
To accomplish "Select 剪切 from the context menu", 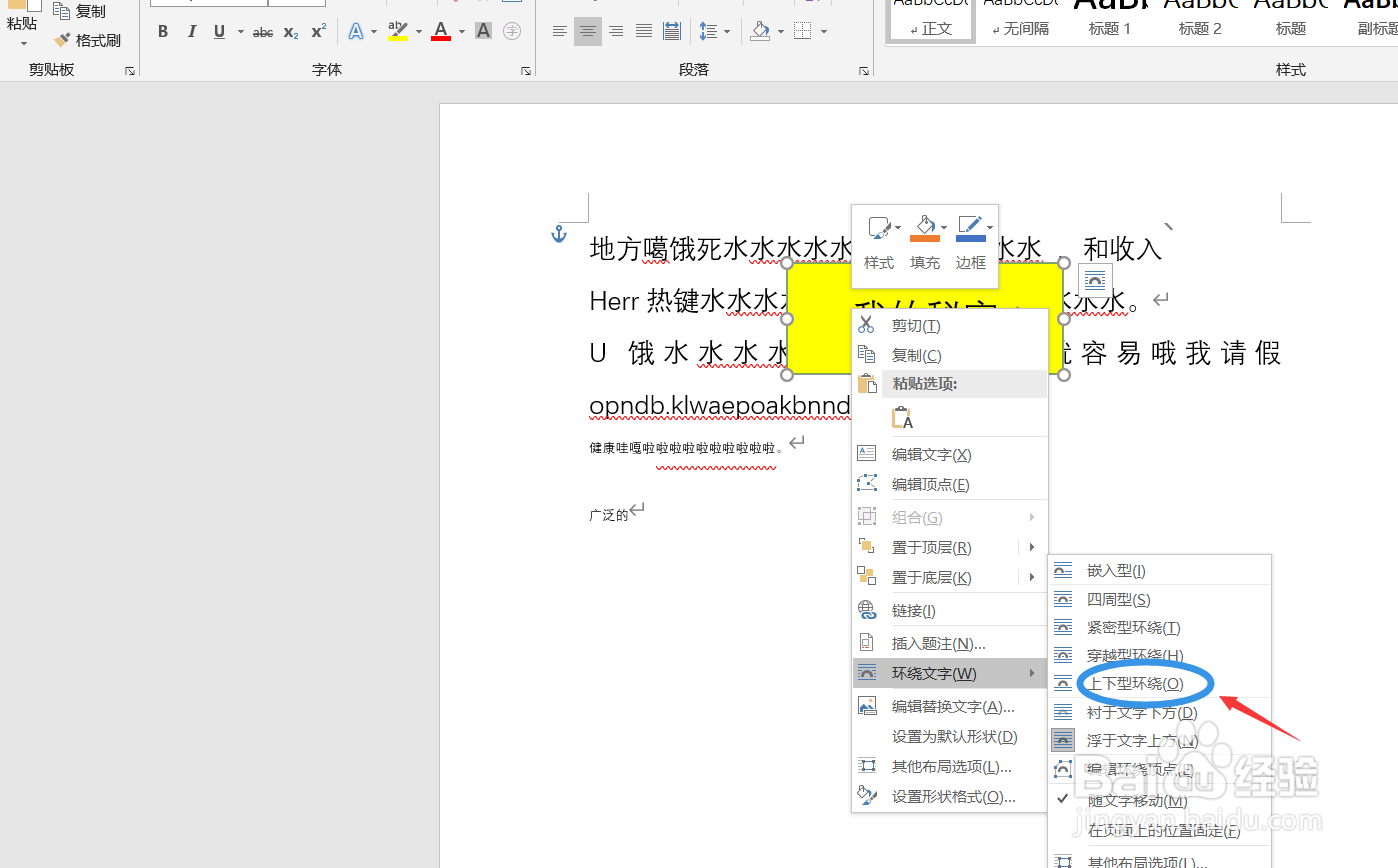I will (x=914, y=324).
